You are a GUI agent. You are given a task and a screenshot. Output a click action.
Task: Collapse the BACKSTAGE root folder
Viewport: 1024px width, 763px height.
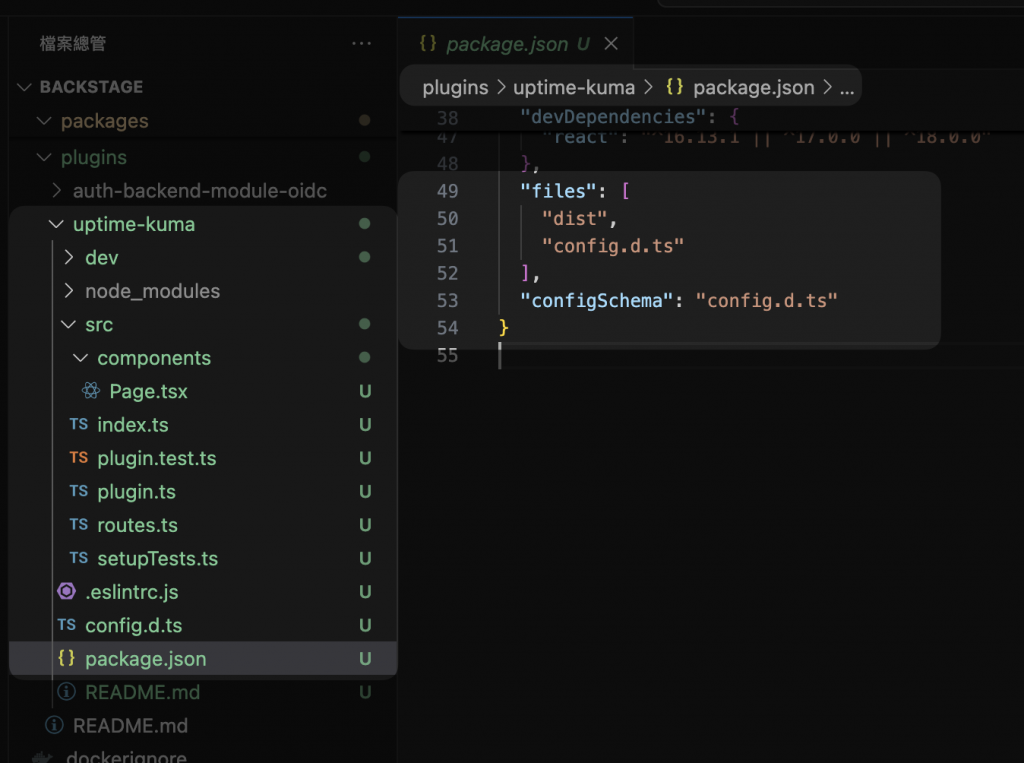(25, 87)
